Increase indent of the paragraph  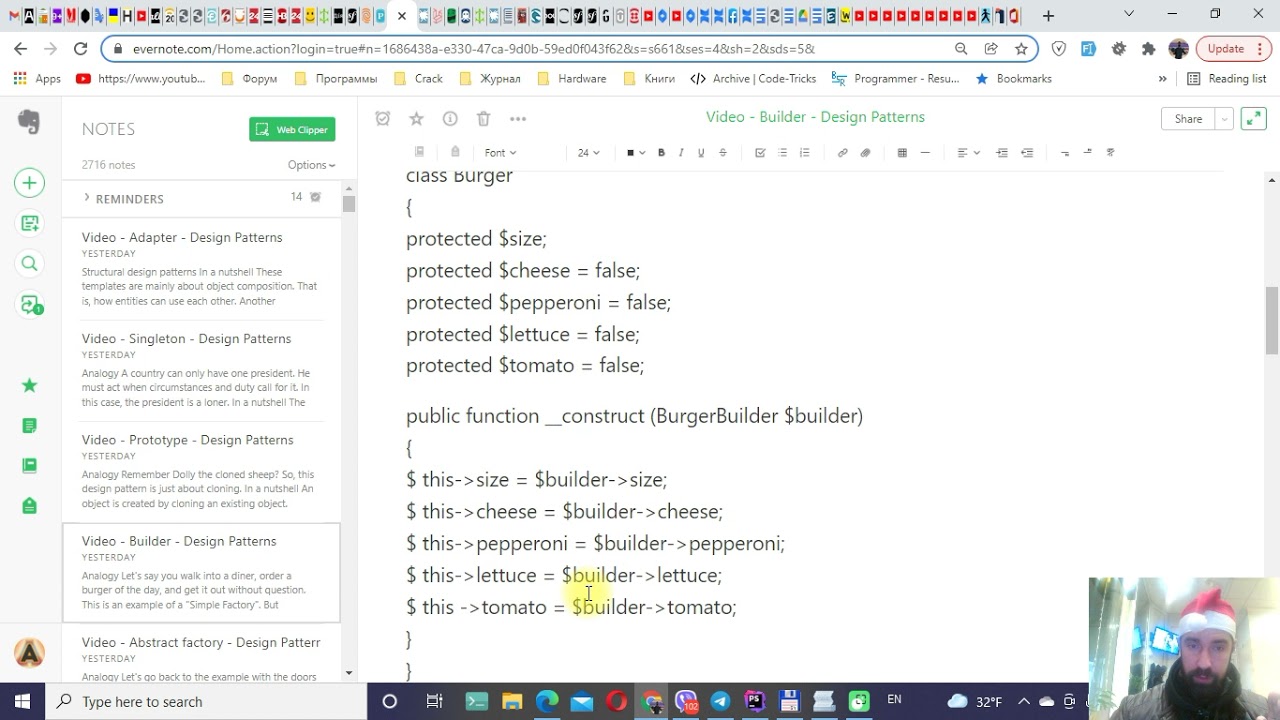pos(1002,153)
